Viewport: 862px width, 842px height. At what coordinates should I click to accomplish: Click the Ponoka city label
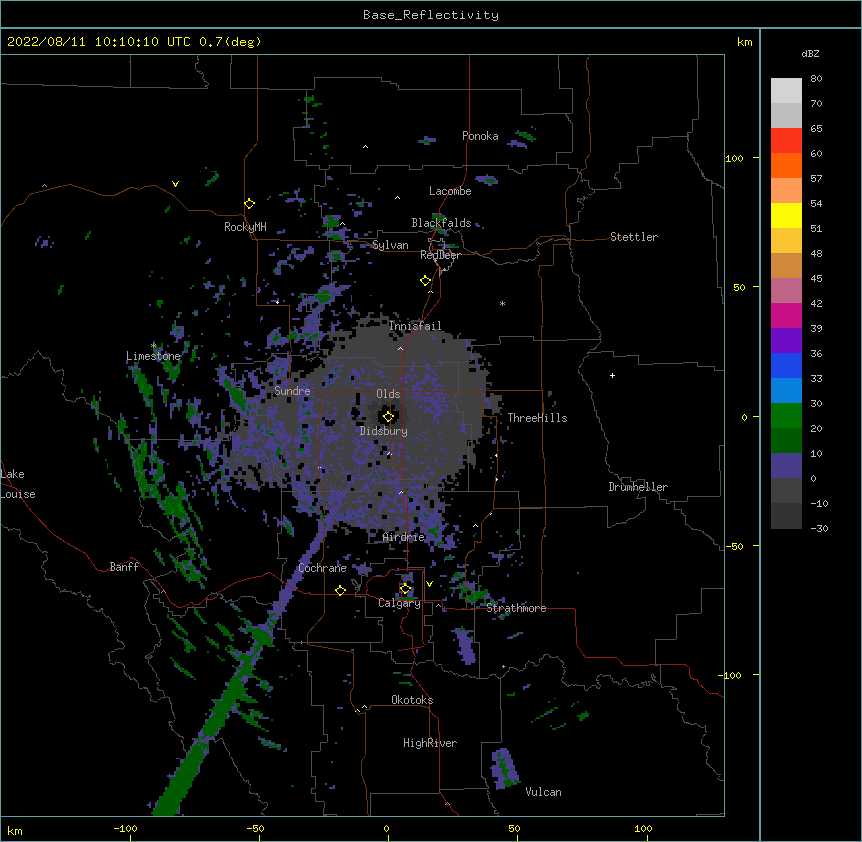pos(480,136)
